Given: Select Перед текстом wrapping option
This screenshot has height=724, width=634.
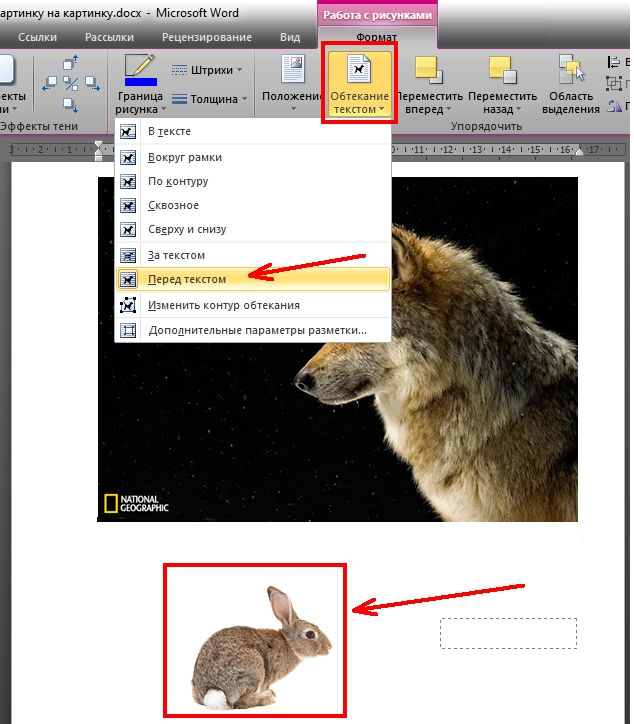Looking at the screenshot, I should pos(253,279).
